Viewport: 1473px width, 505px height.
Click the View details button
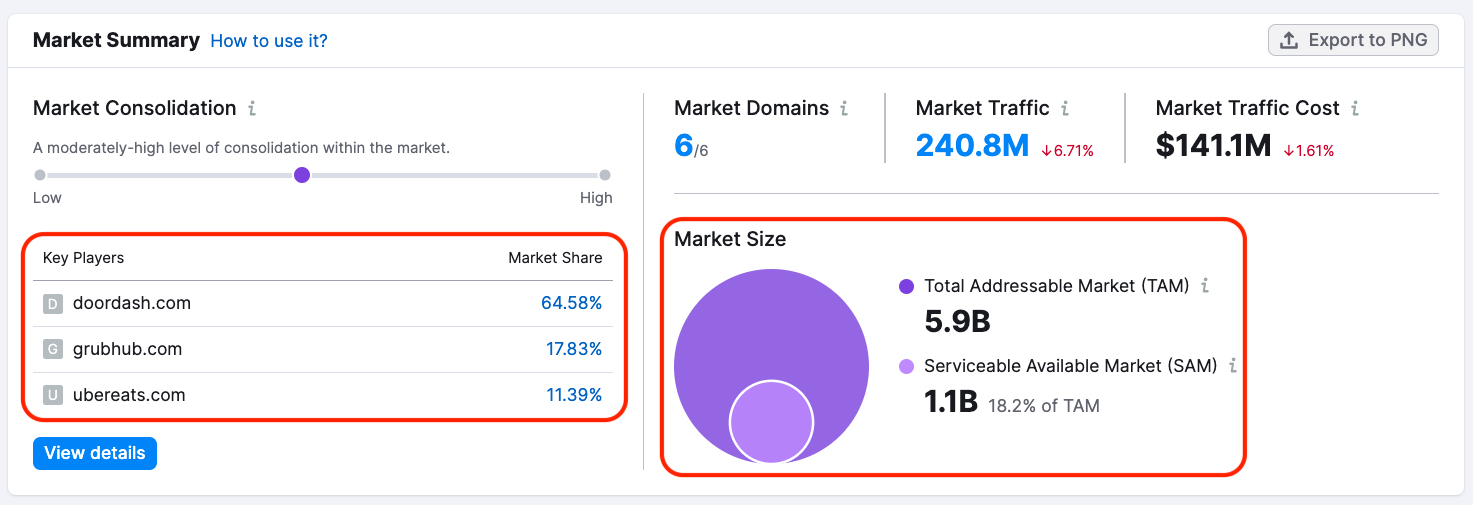pos(95,453)
